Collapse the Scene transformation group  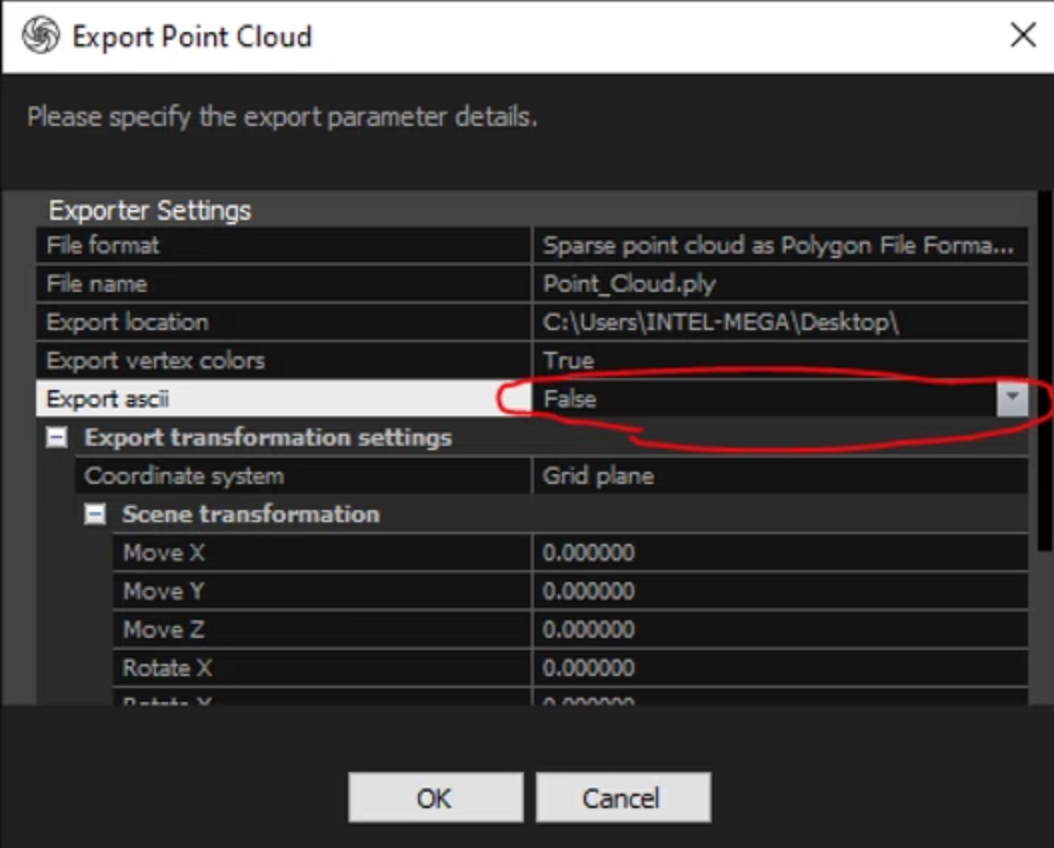click(x=96, y=514)
